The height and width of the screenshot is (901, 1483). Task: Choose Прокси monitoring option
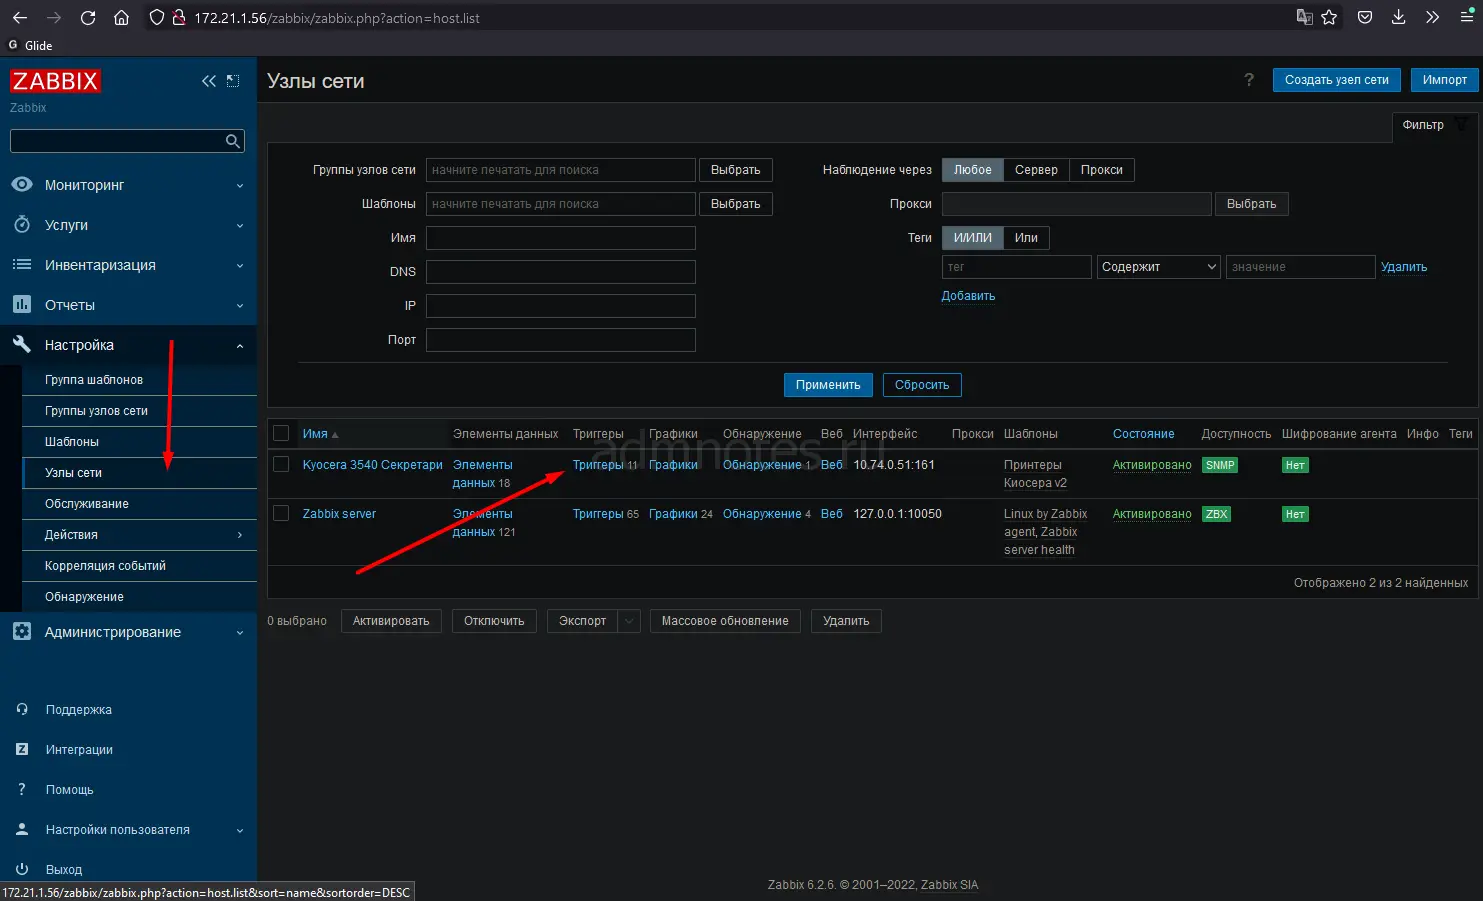pyautogui.click(x=1101, y=170)
